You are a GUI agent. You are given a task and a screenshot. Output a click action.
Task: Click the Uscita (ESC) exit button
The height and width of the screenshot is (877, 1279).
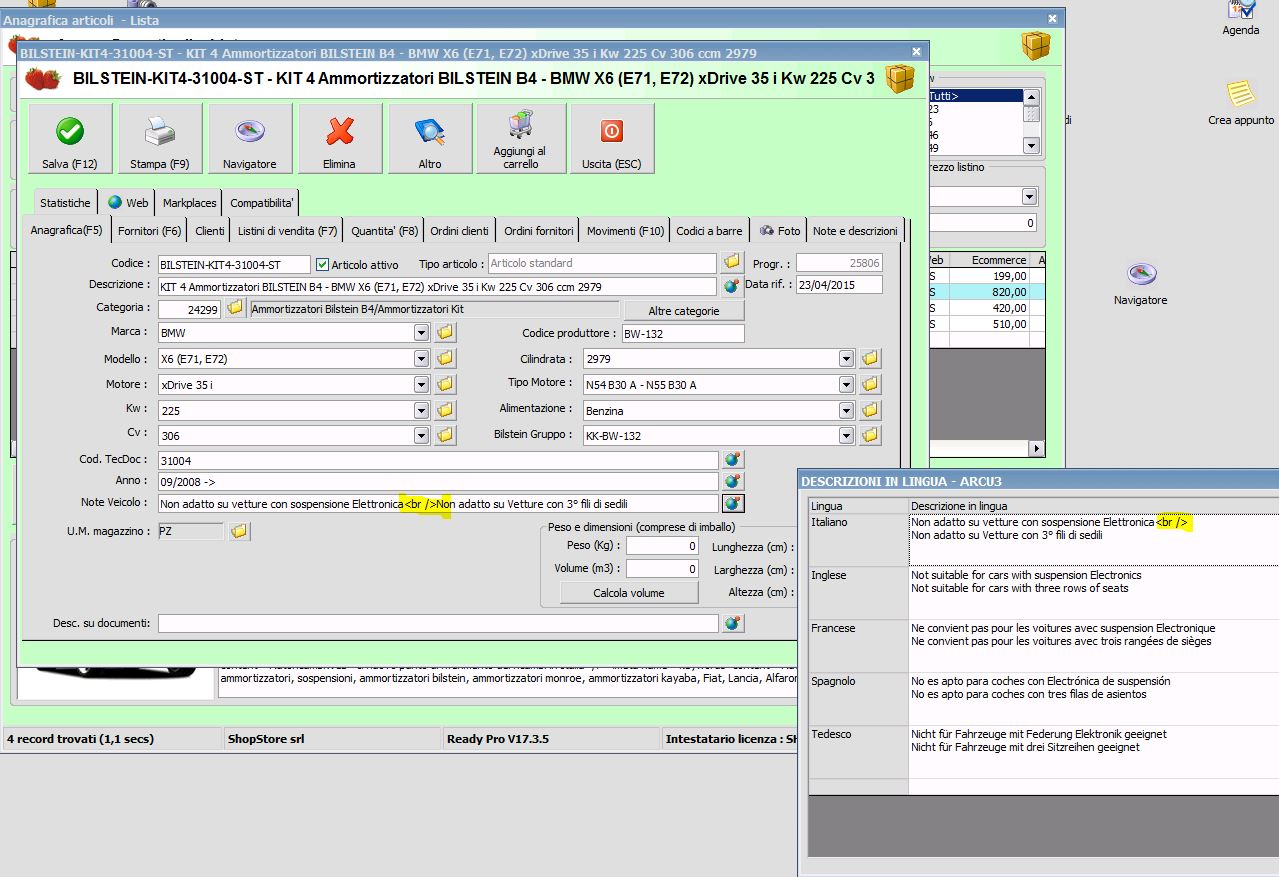point(612,139)
